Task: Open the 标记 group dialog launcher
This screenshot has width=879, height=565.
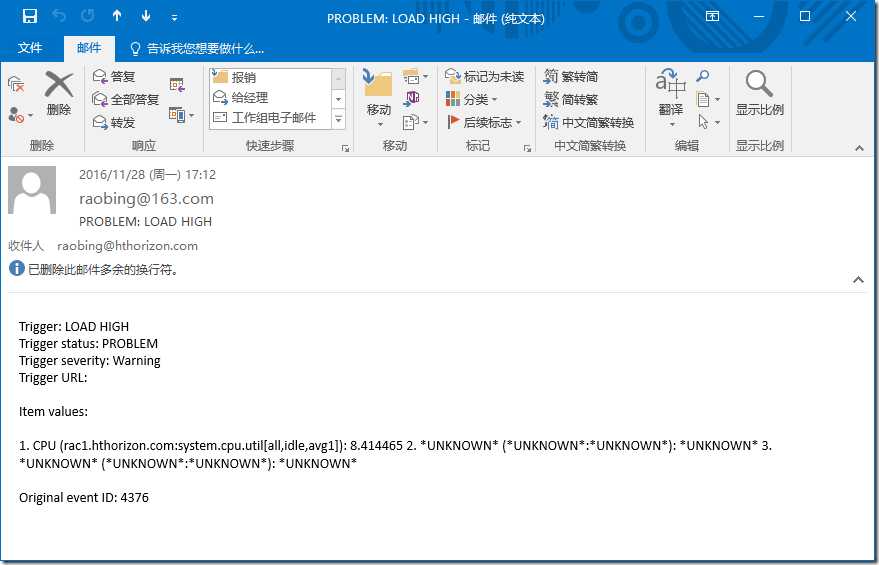Action: tap(527, 149)
